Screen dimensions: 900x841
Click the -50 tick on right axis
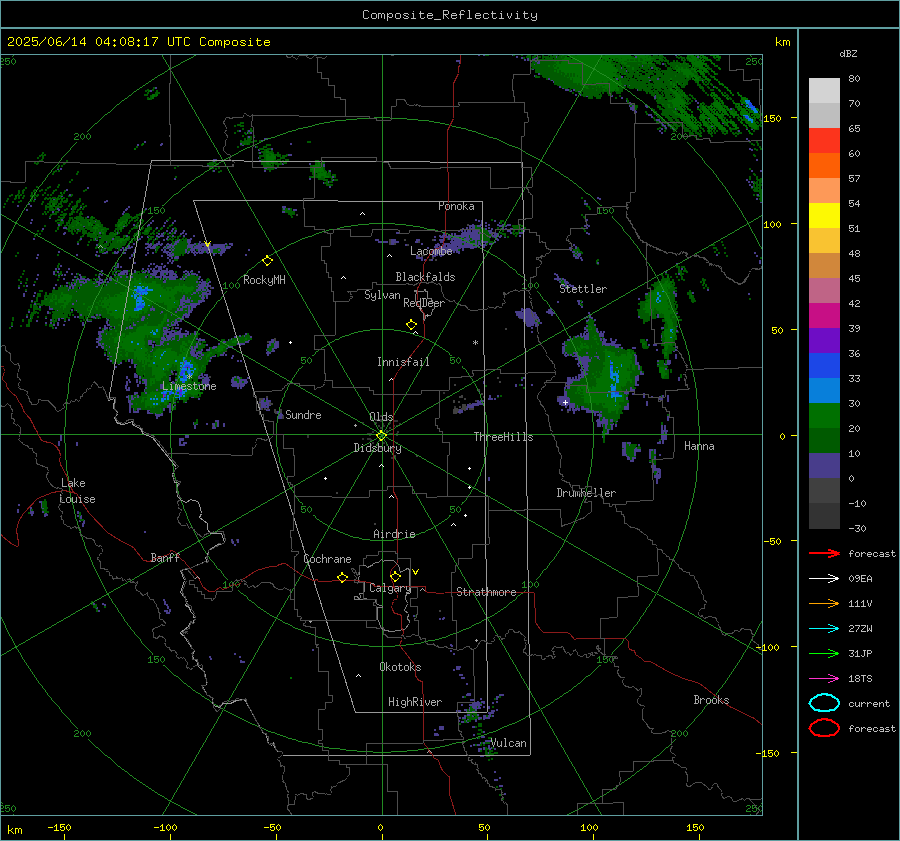[x=771, y=541]
